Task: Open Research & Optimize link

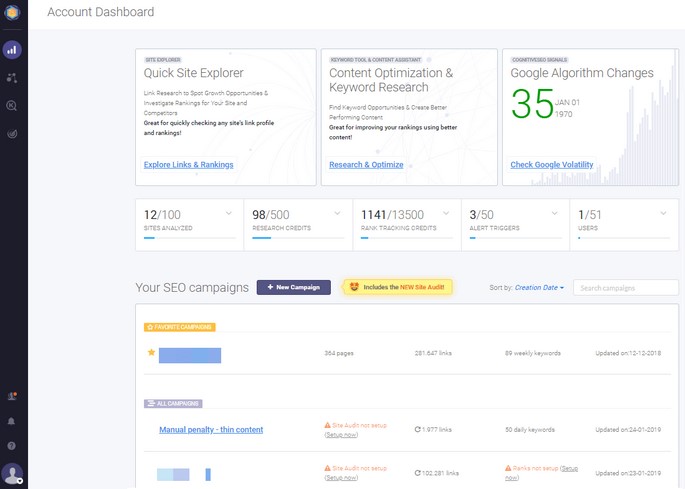Action: [x=366, y=165]
